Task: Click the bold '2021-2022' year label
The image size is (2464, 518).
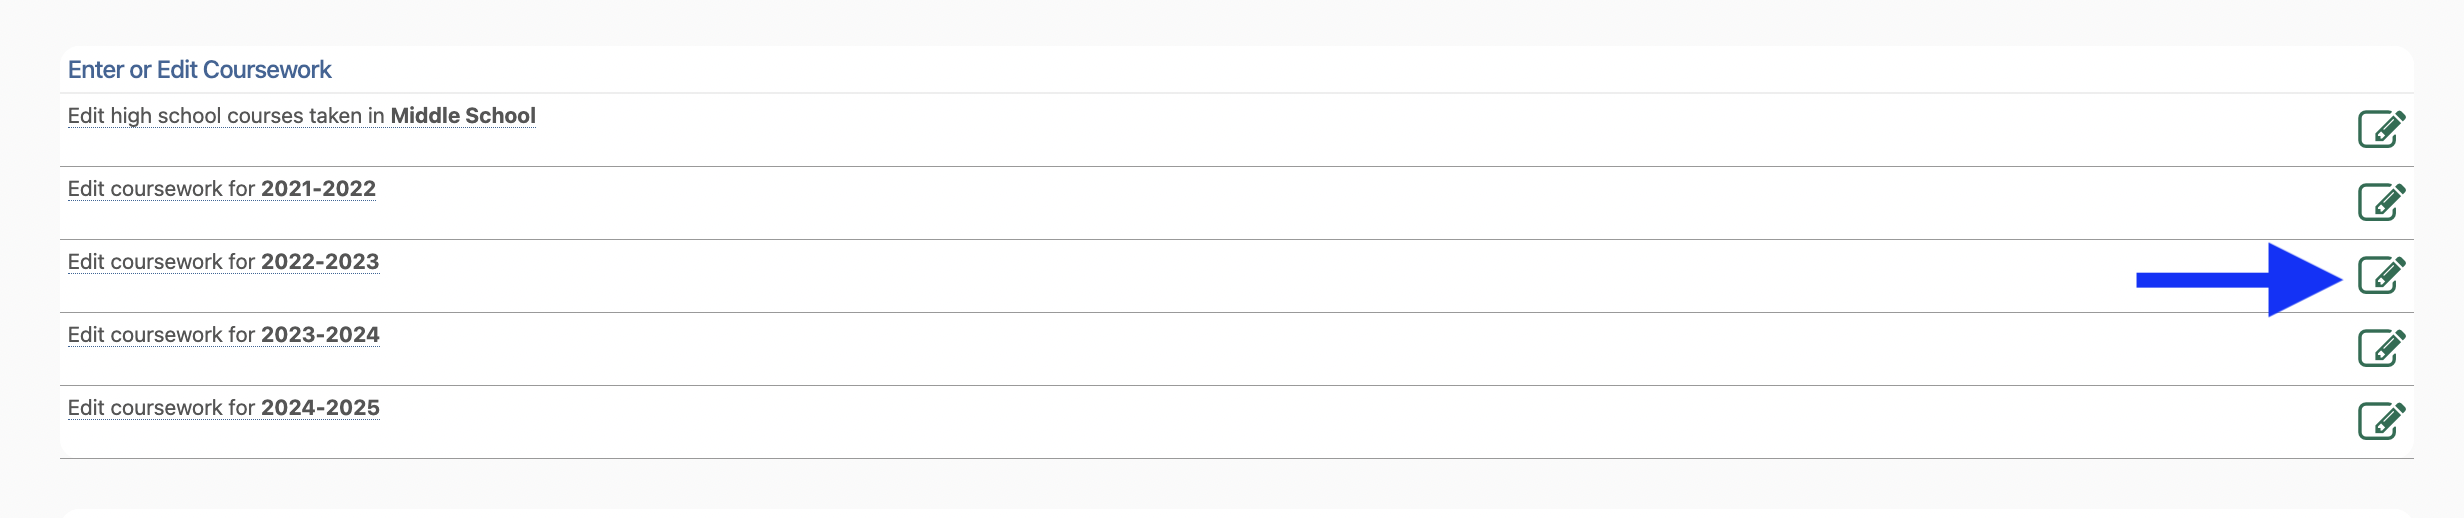Action: tap(318, 189)
